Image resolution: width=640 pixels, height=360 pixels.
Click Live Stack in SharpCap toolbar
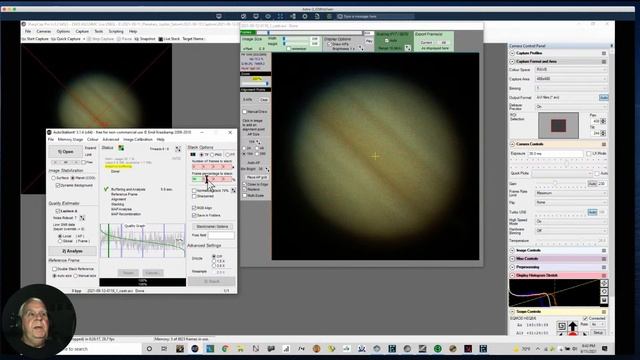pyautogui.click(x=169, y=39)
